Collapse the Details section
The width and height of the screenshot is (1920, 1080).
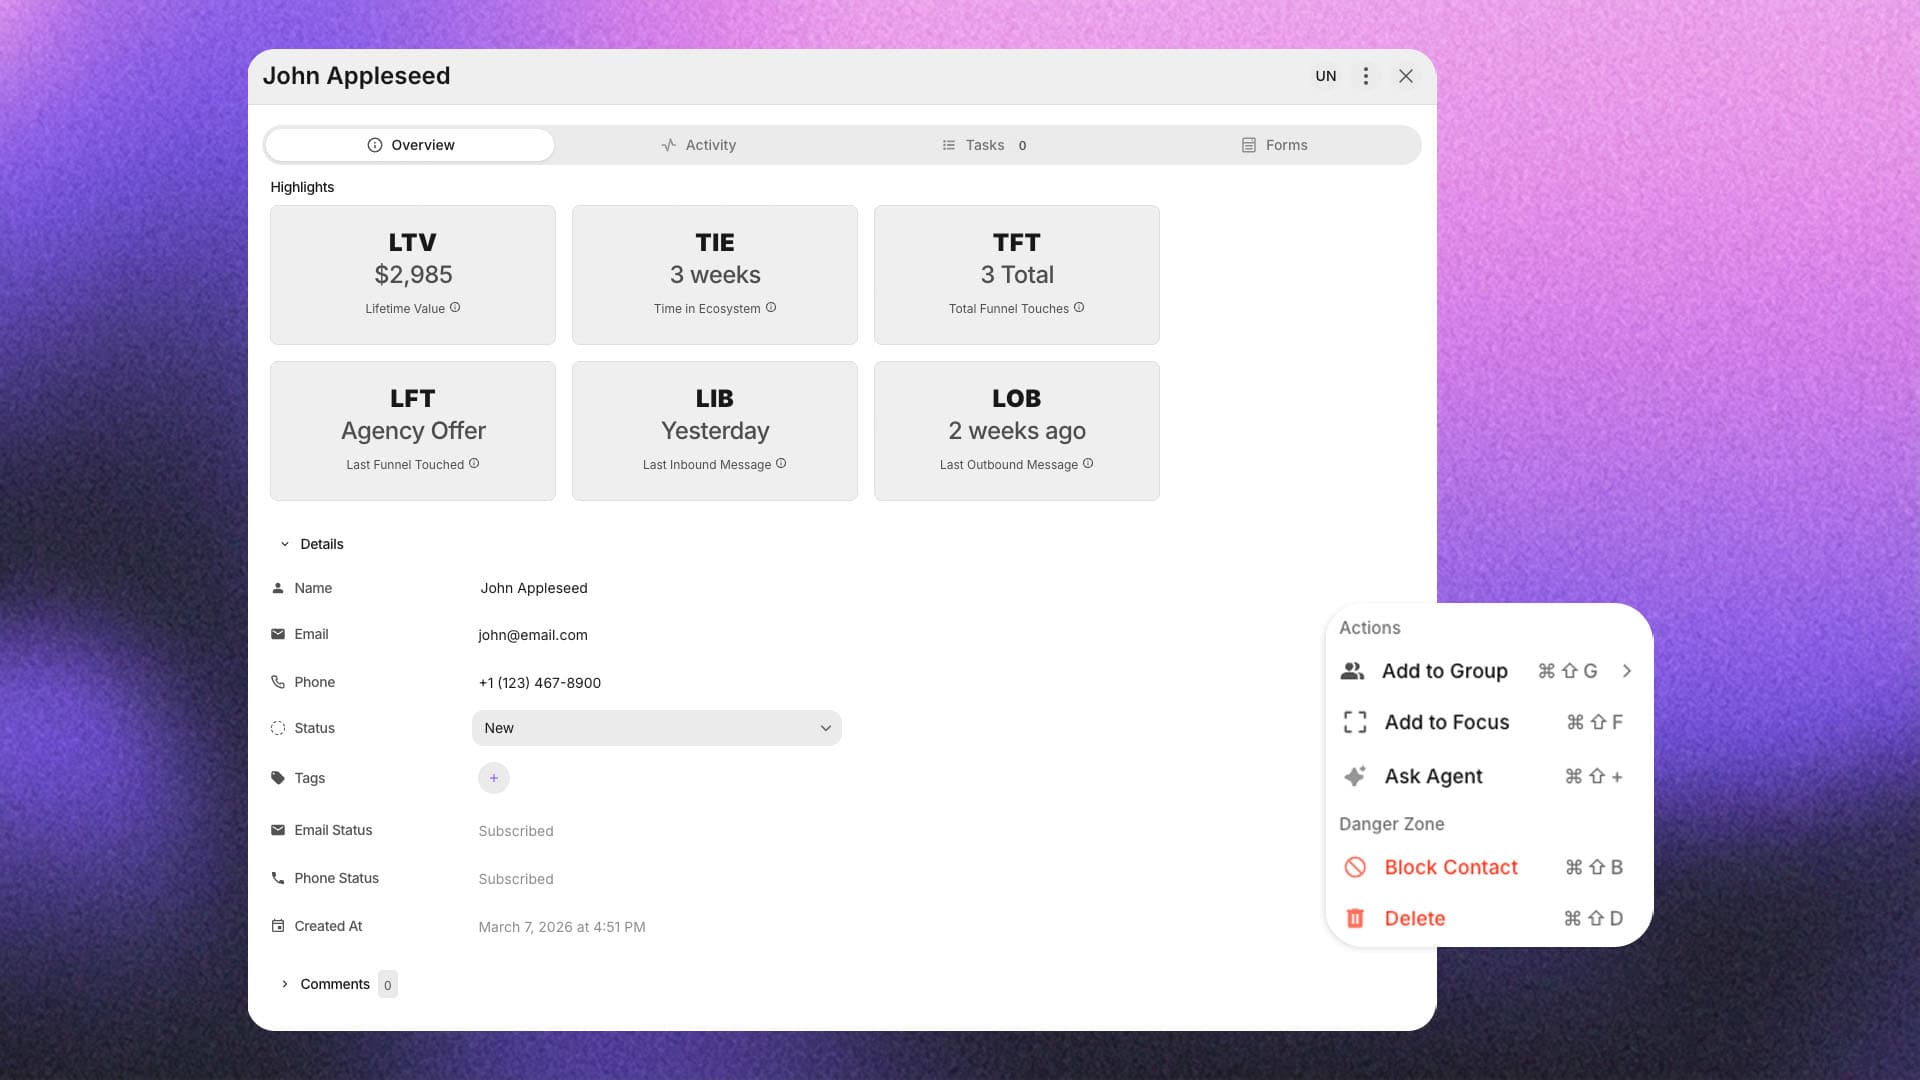pyautogui.click(x=284, y=543)
